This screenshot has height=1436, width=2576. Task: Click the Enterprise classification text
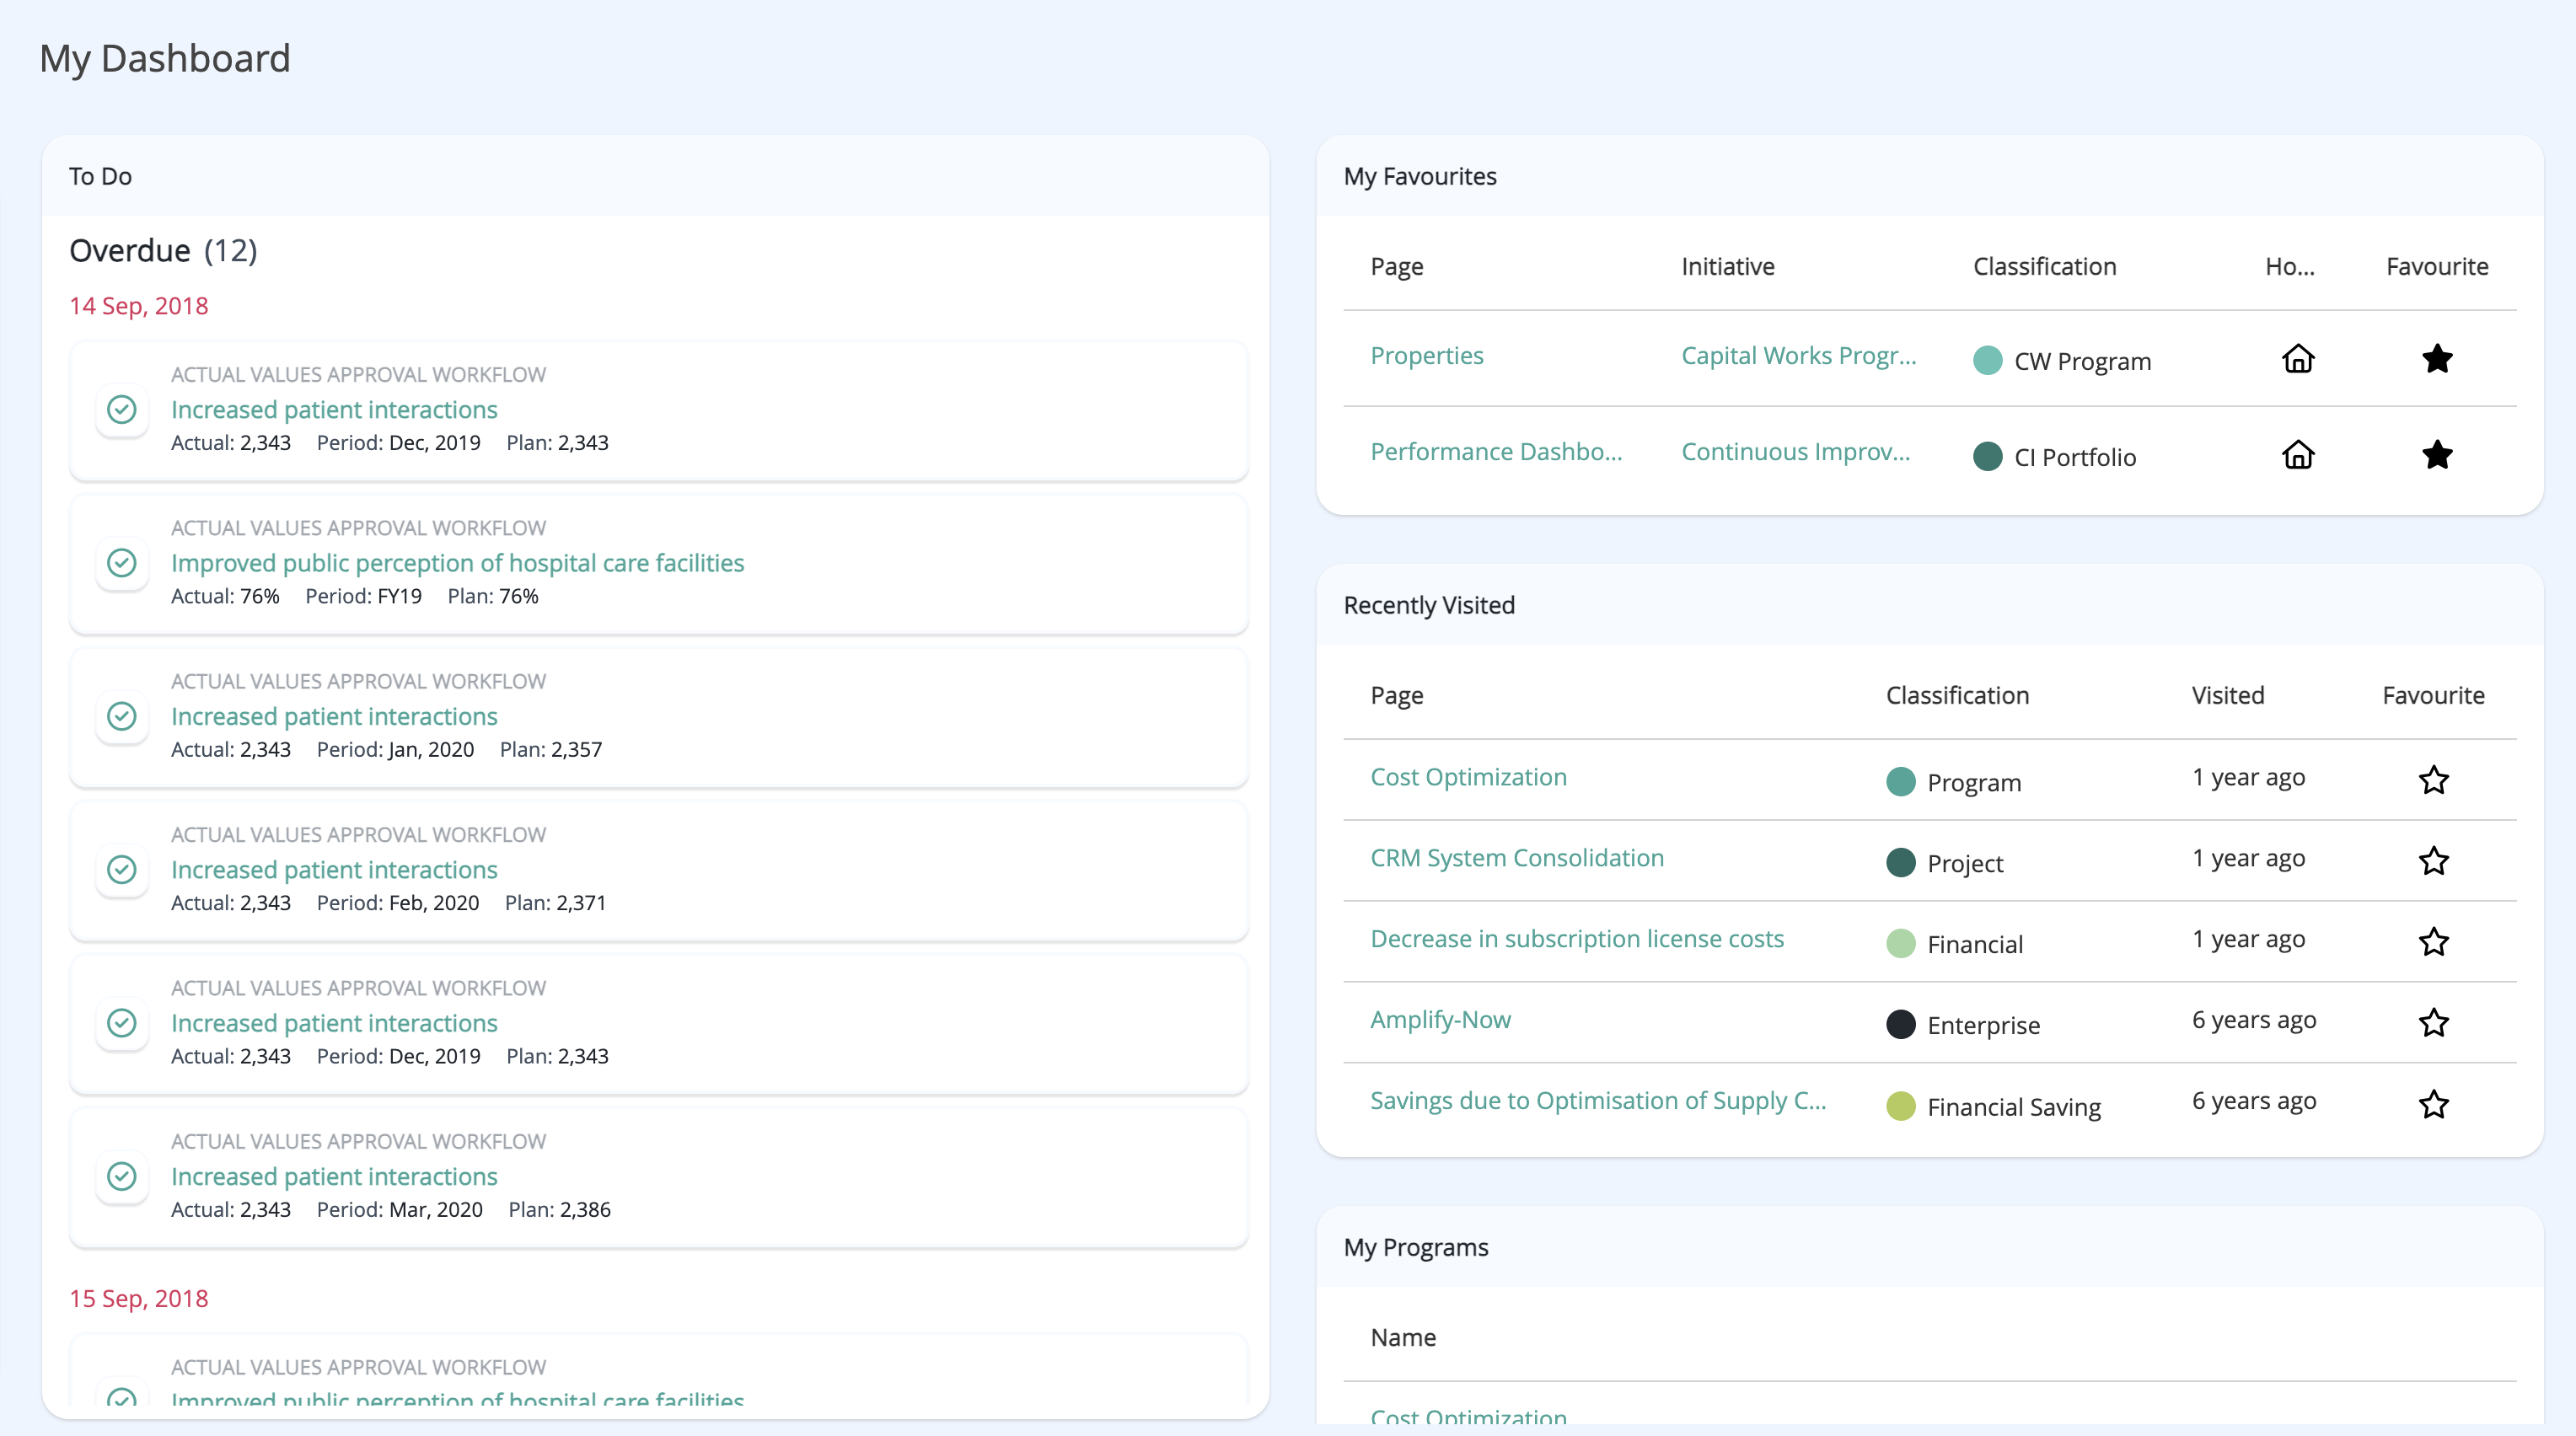(1983, 1026)
